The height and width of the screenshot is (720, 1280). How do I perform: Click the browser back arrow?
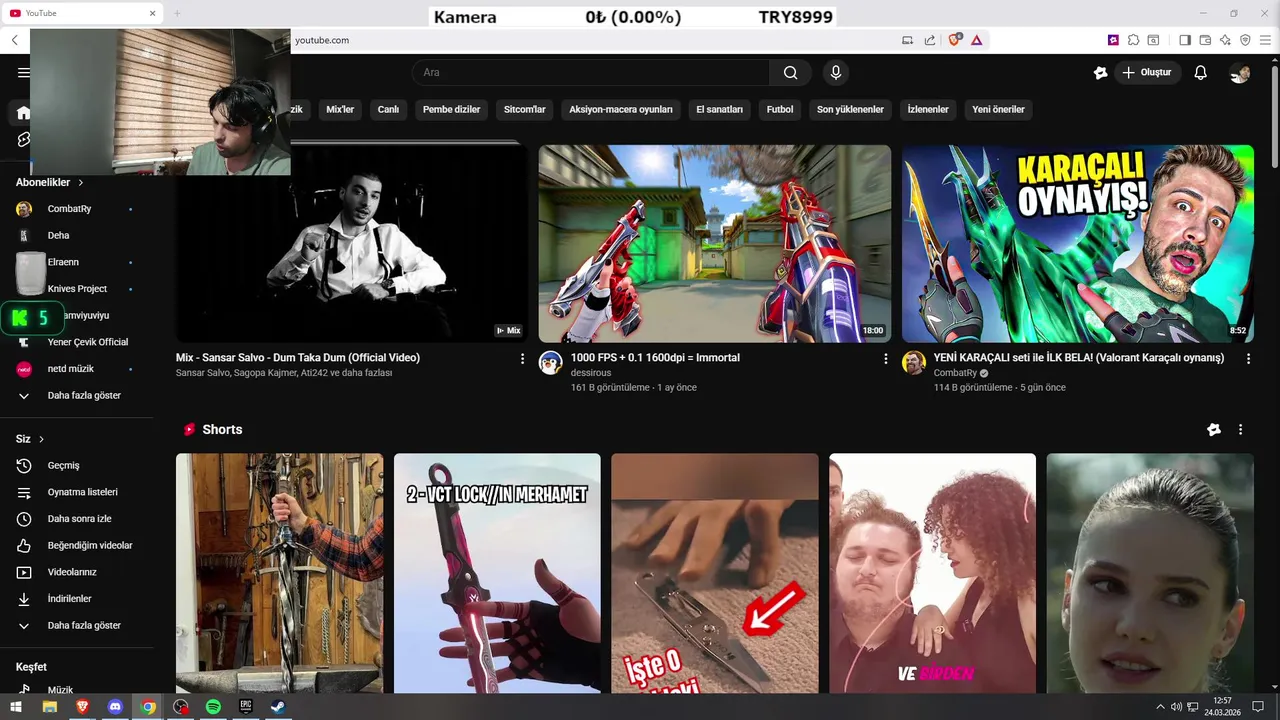tap(15, 40)
